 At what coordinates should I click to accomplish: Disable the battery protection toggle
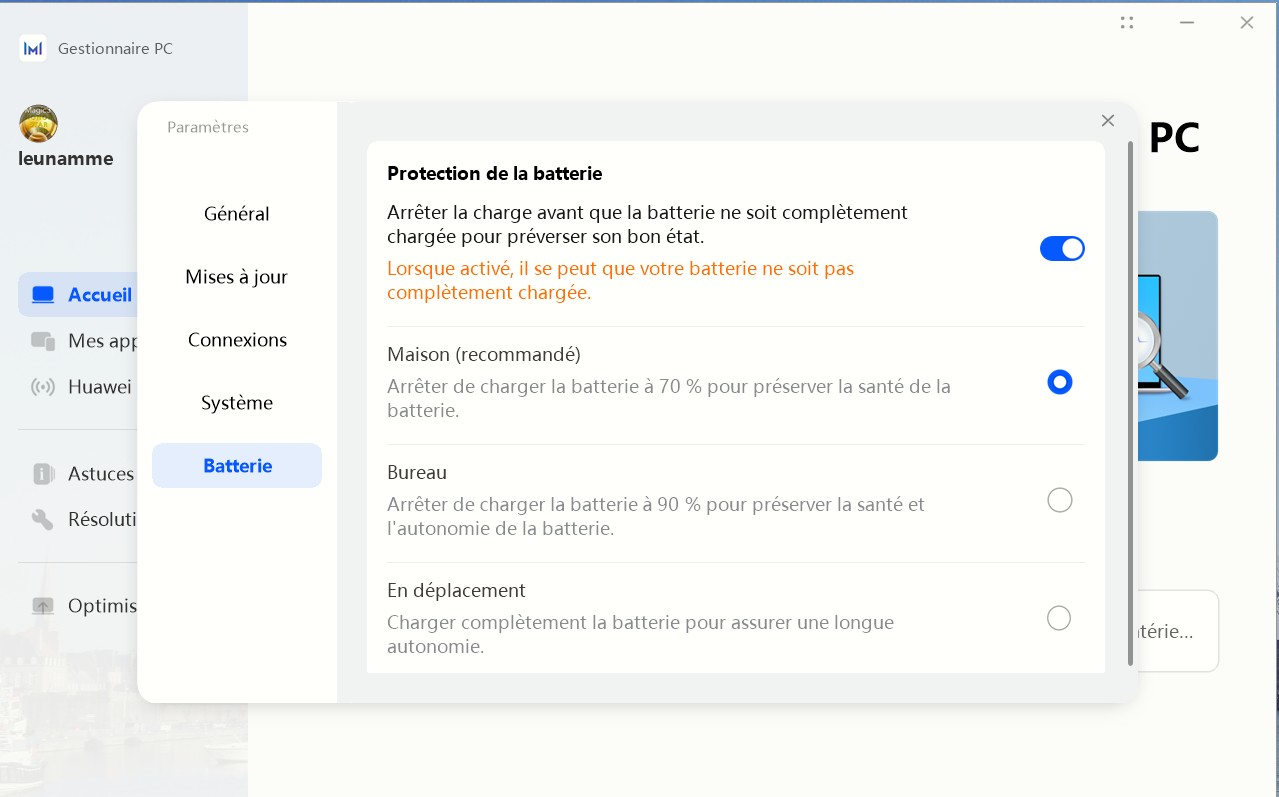[x=1062, y=249]
